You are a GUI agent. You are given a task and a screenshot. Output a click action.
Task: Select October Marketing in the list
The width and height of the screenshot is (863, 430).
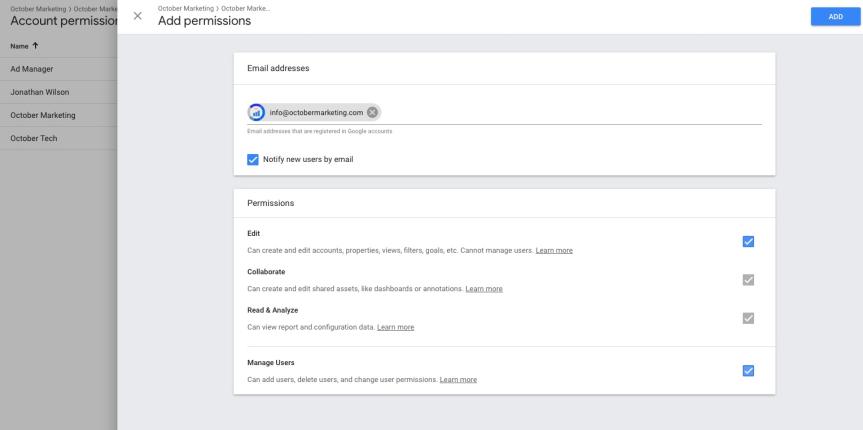(42, 115)
